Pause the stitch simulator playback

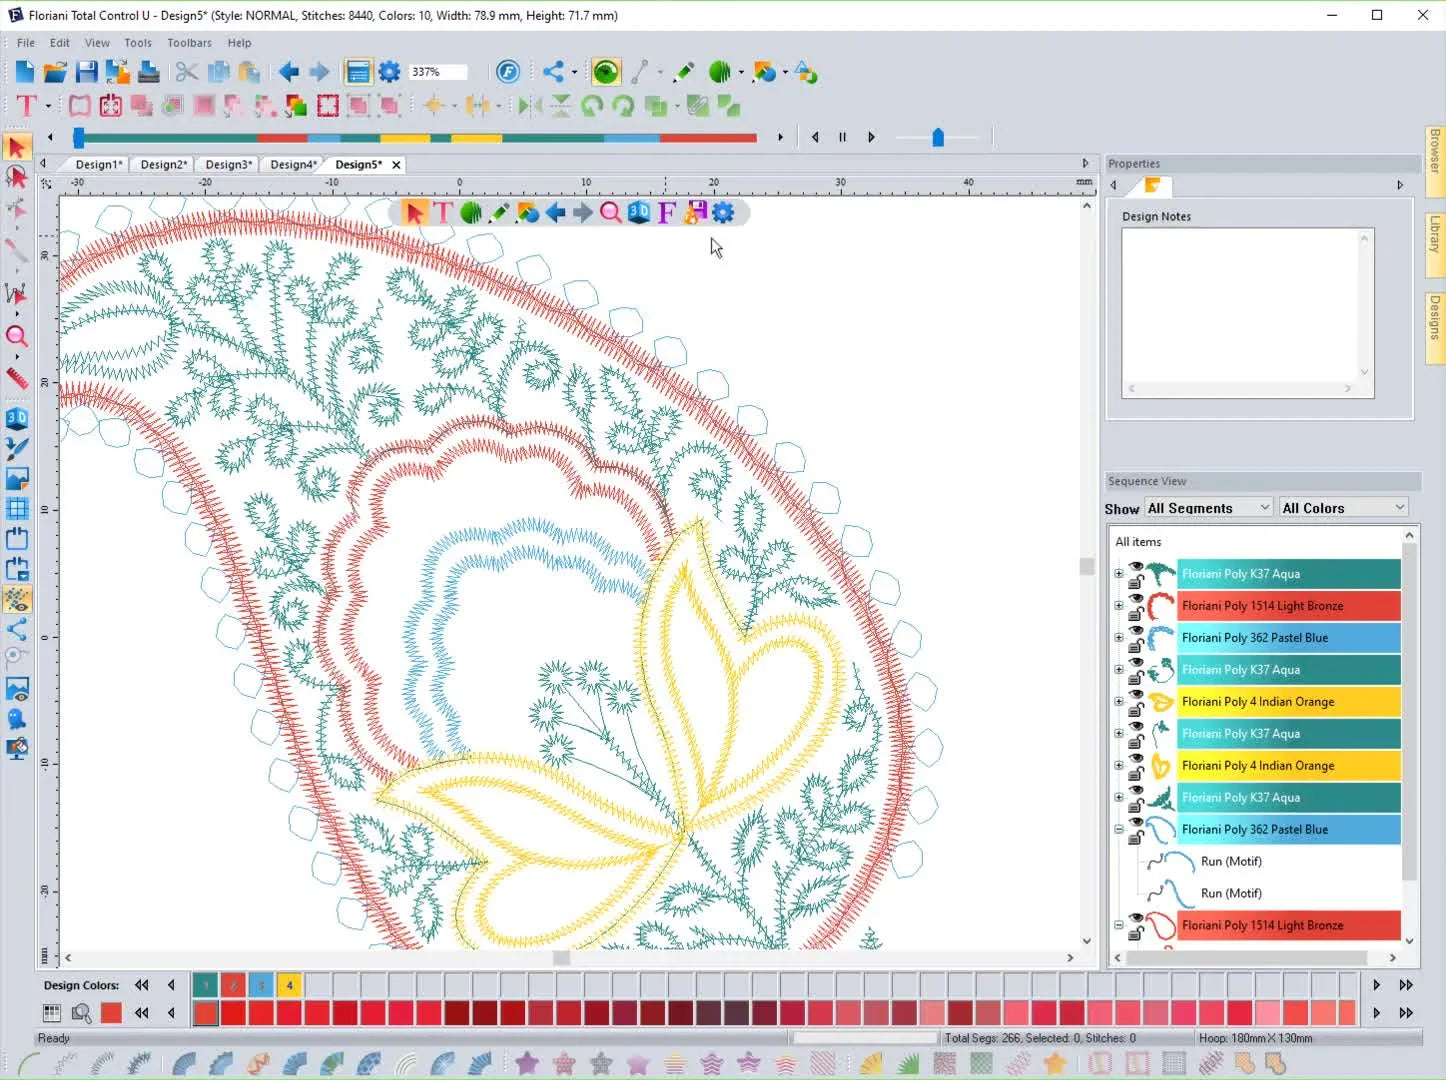click(841, 137)
